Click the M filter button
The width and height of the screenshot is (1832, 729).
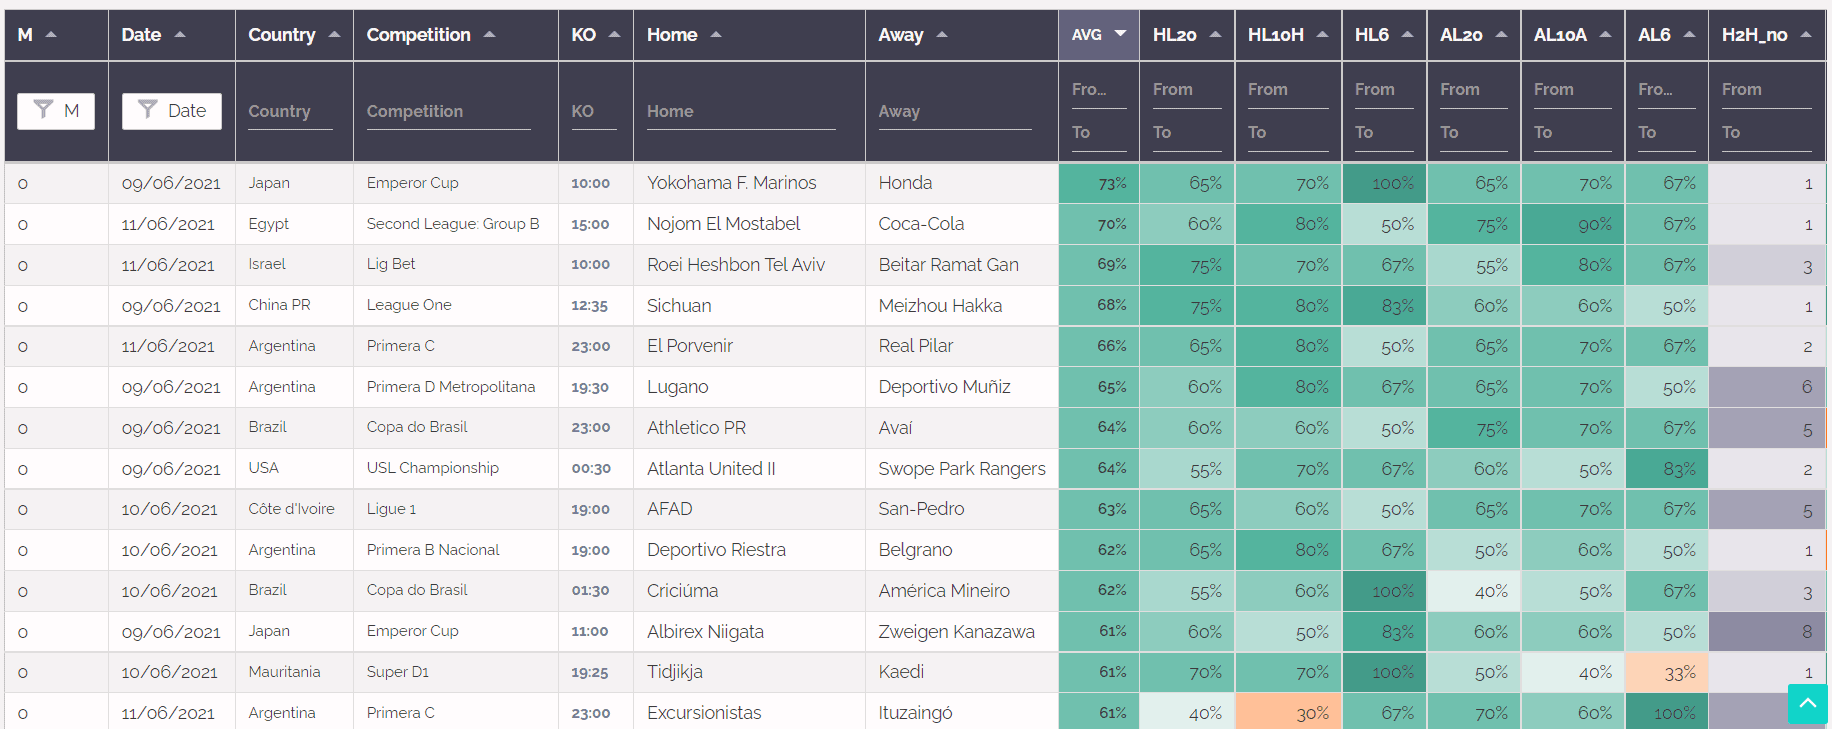56,111
